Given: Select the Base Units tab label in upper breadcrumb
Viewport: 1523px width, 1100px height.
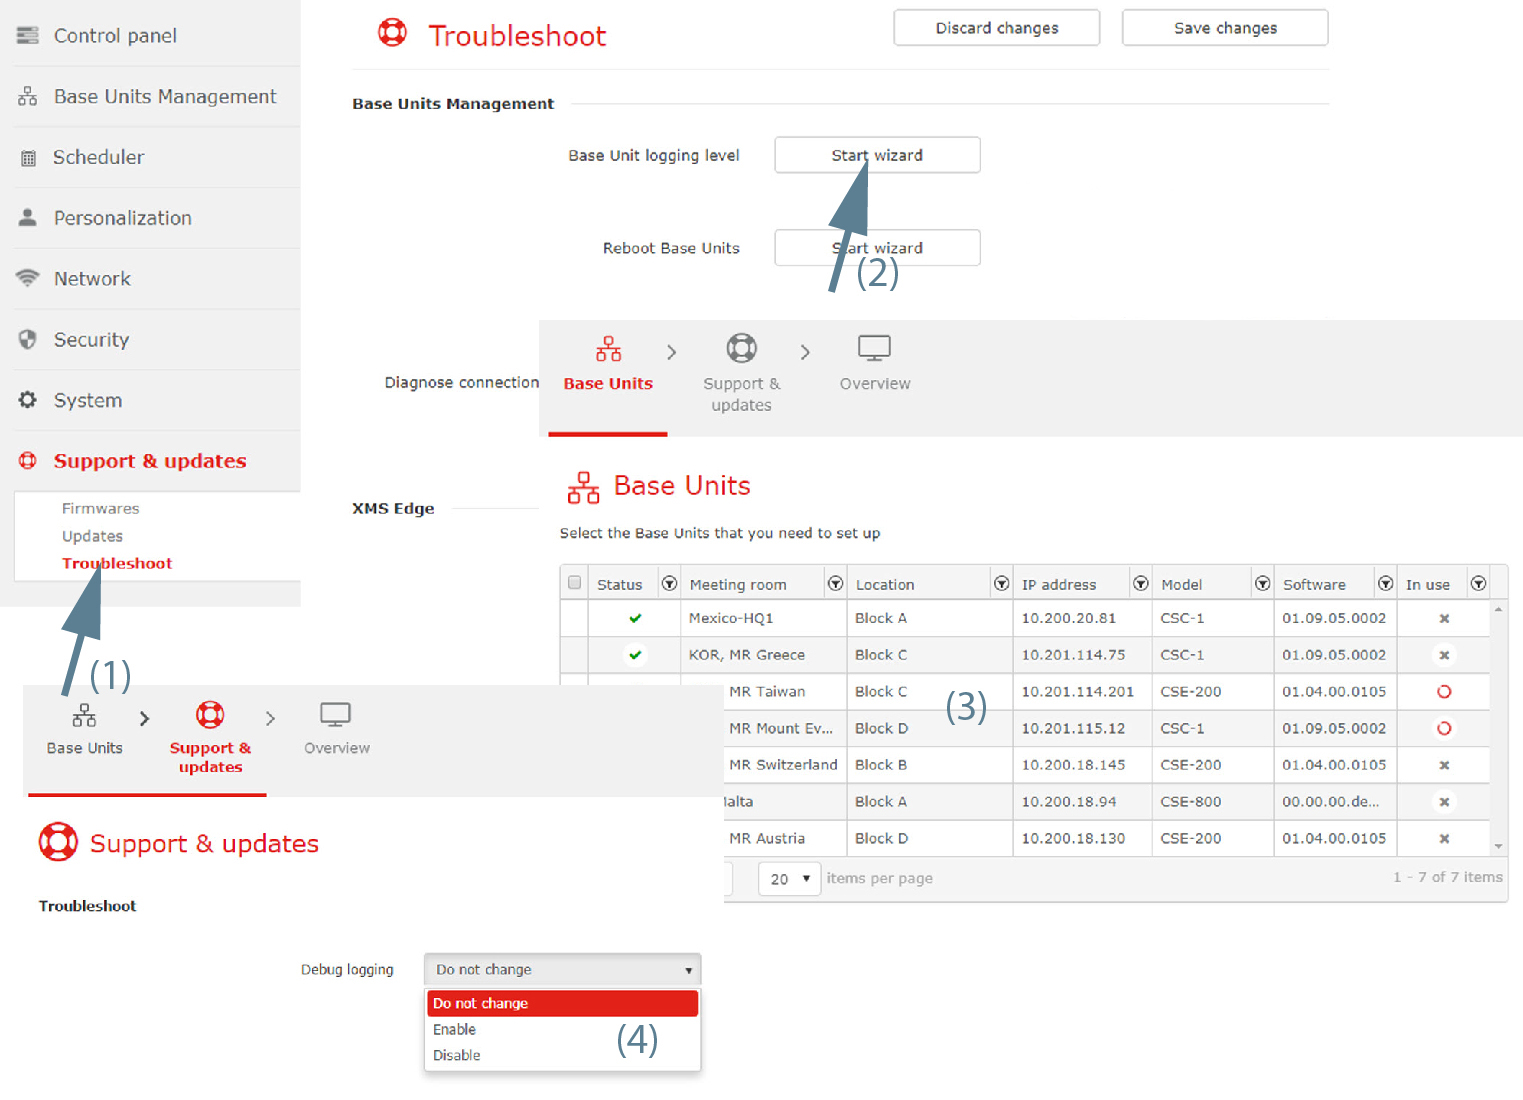Looking at the screenshot, I should click(608, 383).
